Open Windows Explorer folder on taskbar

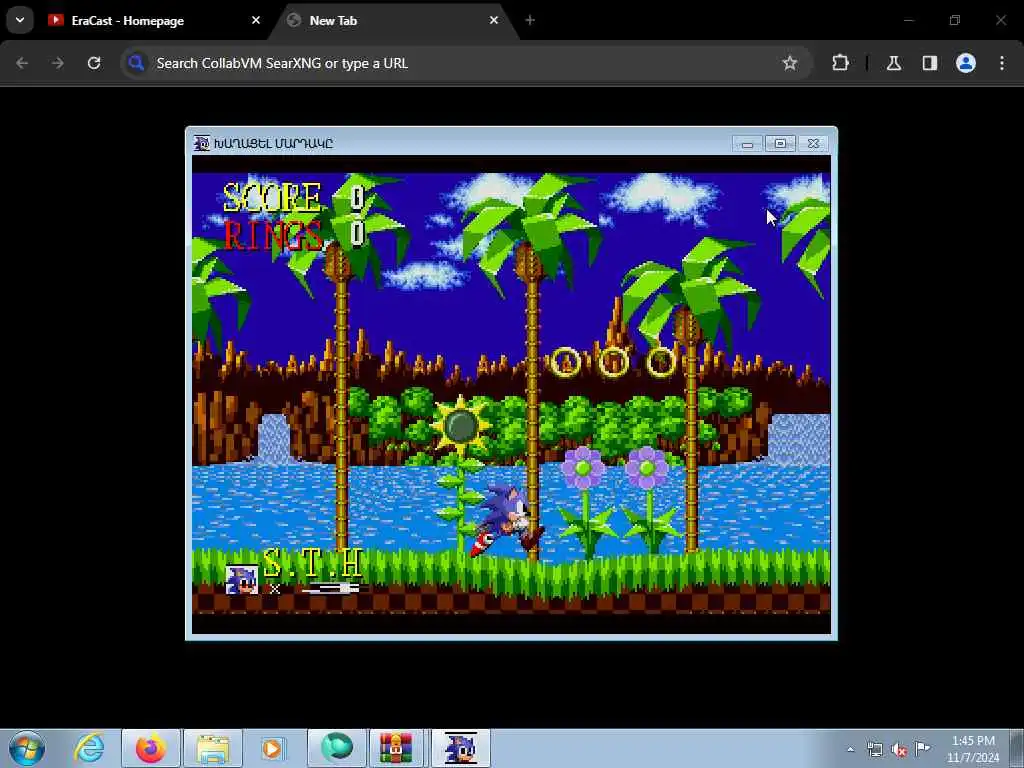tap(213, 748)
